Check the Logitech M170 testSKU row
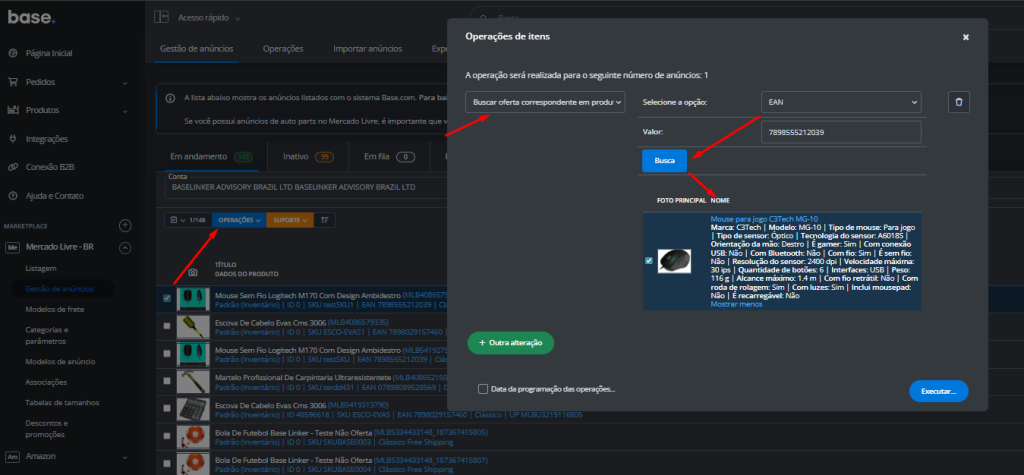The width and height of the screenshot is (1024, 475). (167, 353)
